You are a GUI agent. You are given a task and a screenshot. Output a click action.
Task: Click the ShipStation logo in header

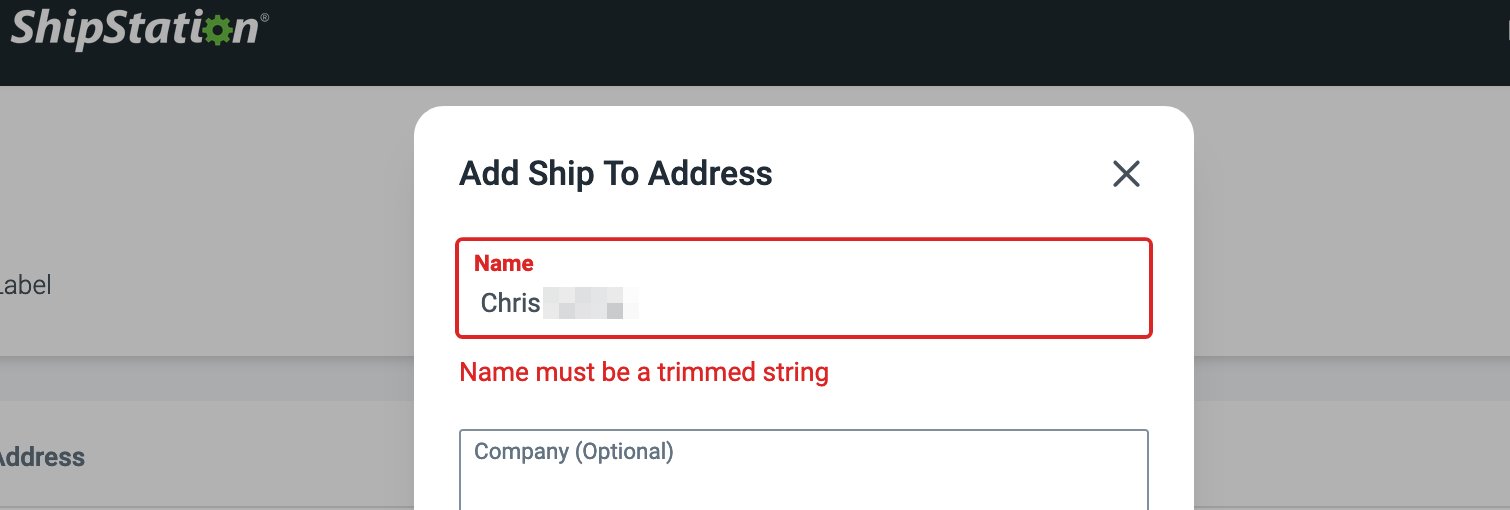tap(134, 27)
